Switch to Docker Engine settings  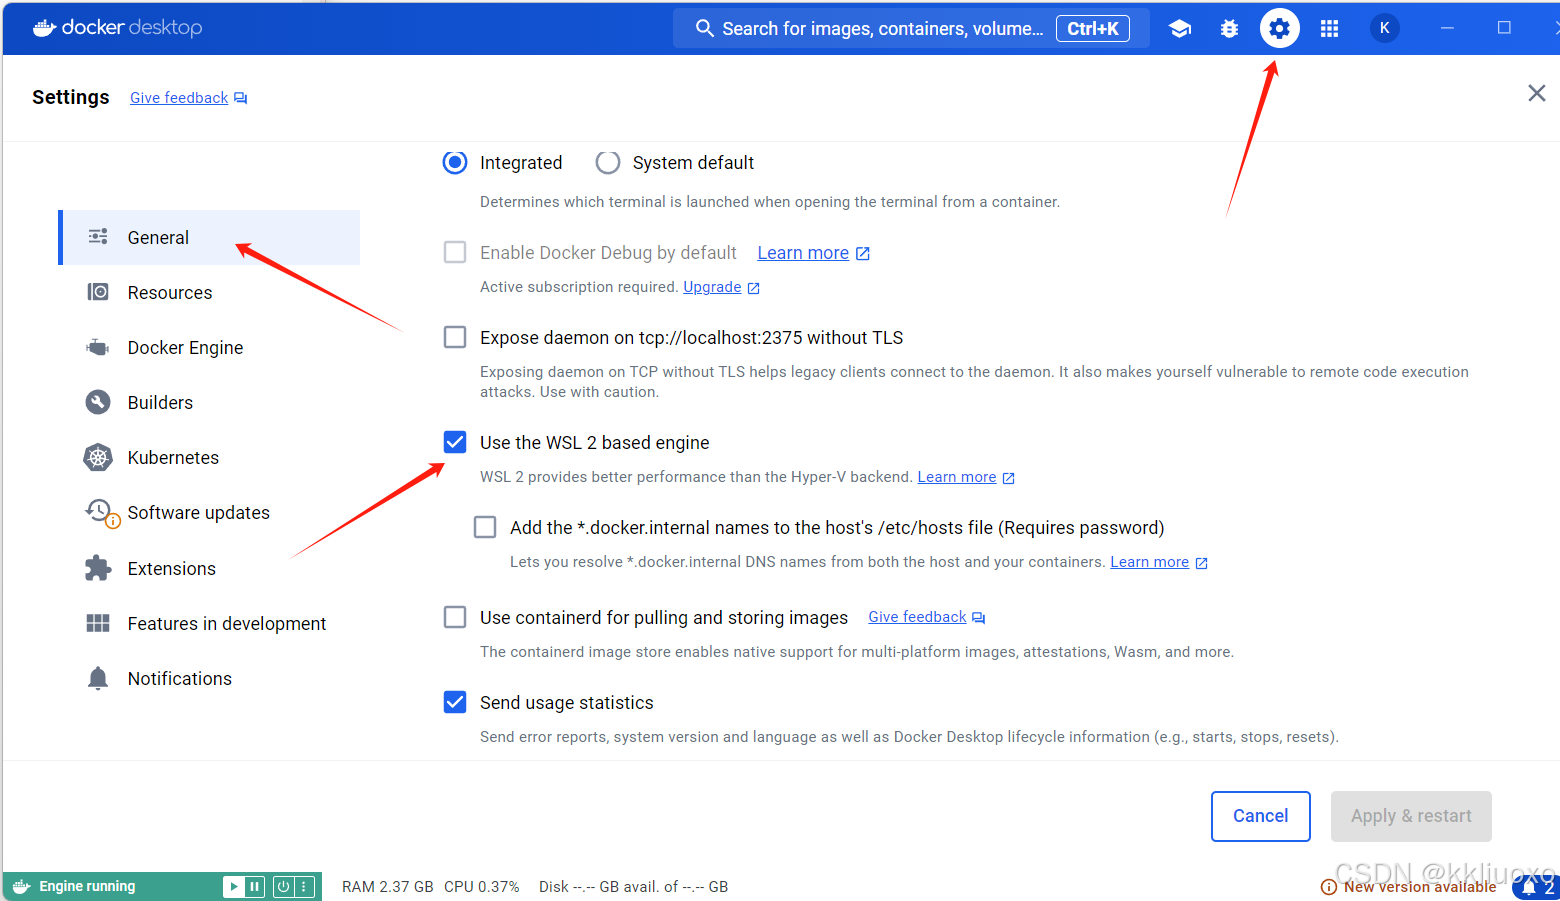209,347
